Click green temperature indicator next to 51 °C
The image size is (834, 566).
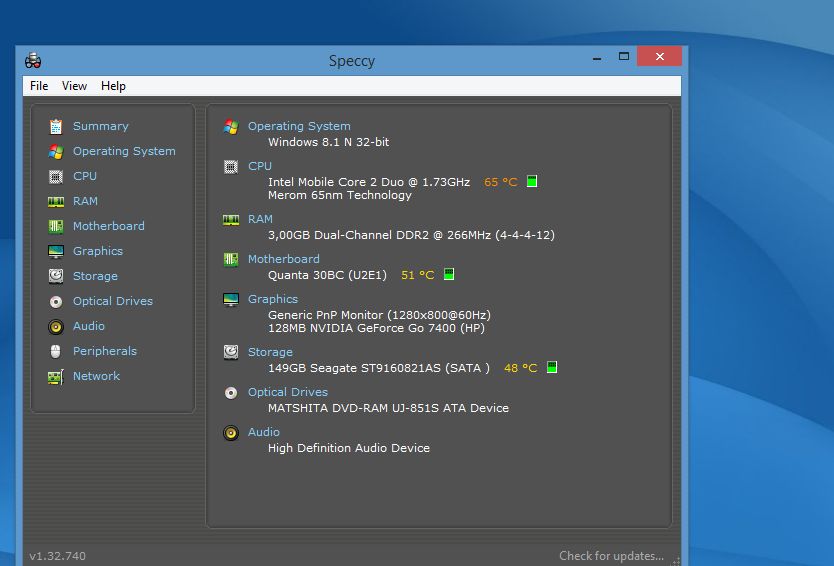(x=449, y=274)
